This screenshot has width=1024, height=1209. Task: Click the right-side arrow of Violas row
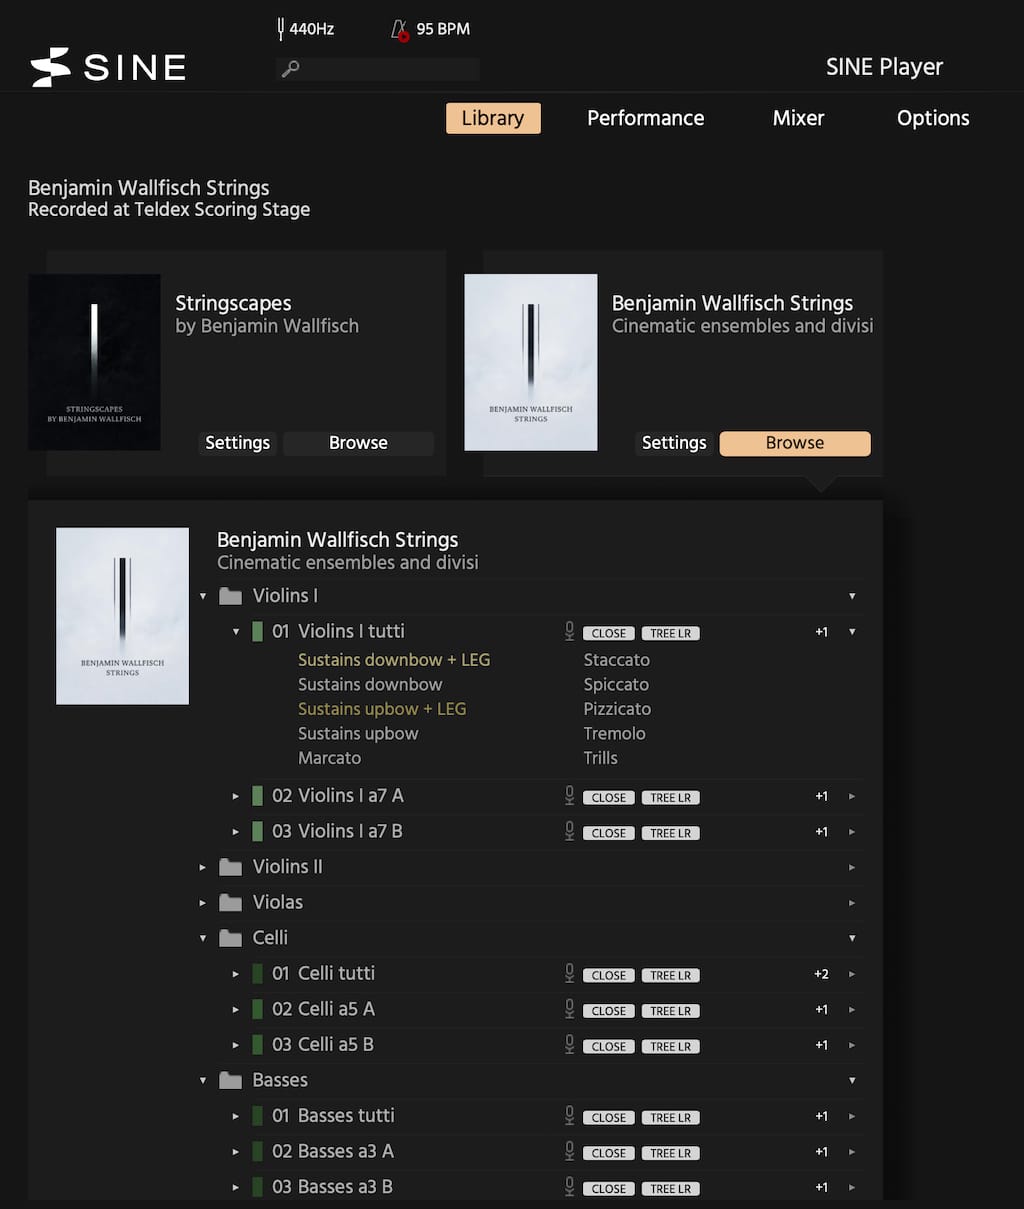[852, 903]
